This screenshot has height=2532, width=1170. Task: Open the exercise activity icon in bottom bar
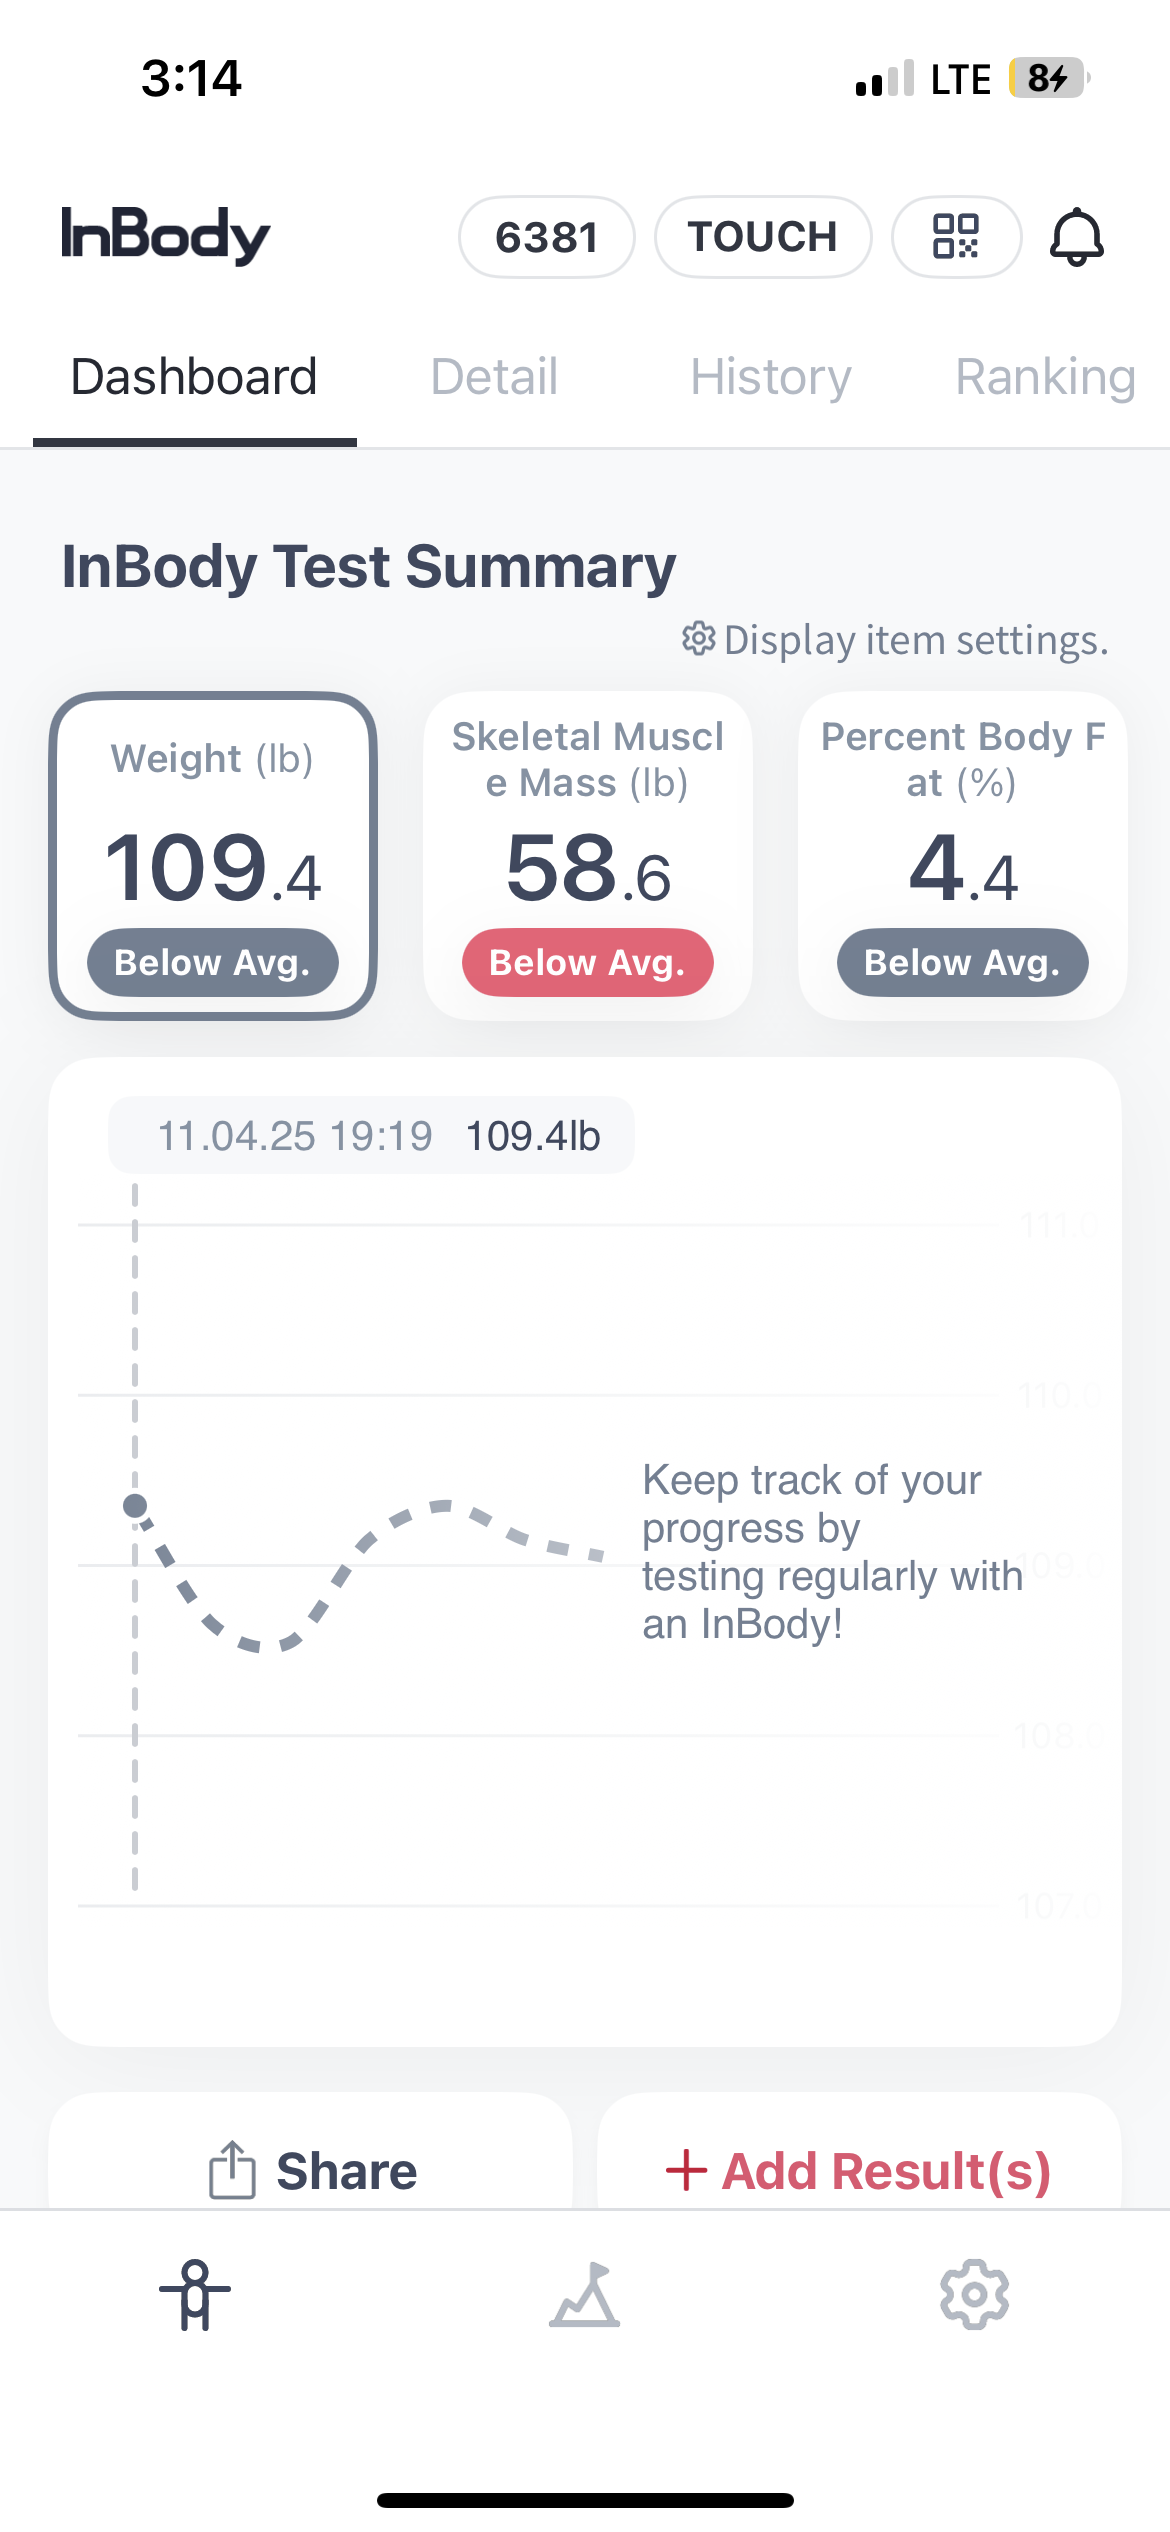(x=585, y=2294)
